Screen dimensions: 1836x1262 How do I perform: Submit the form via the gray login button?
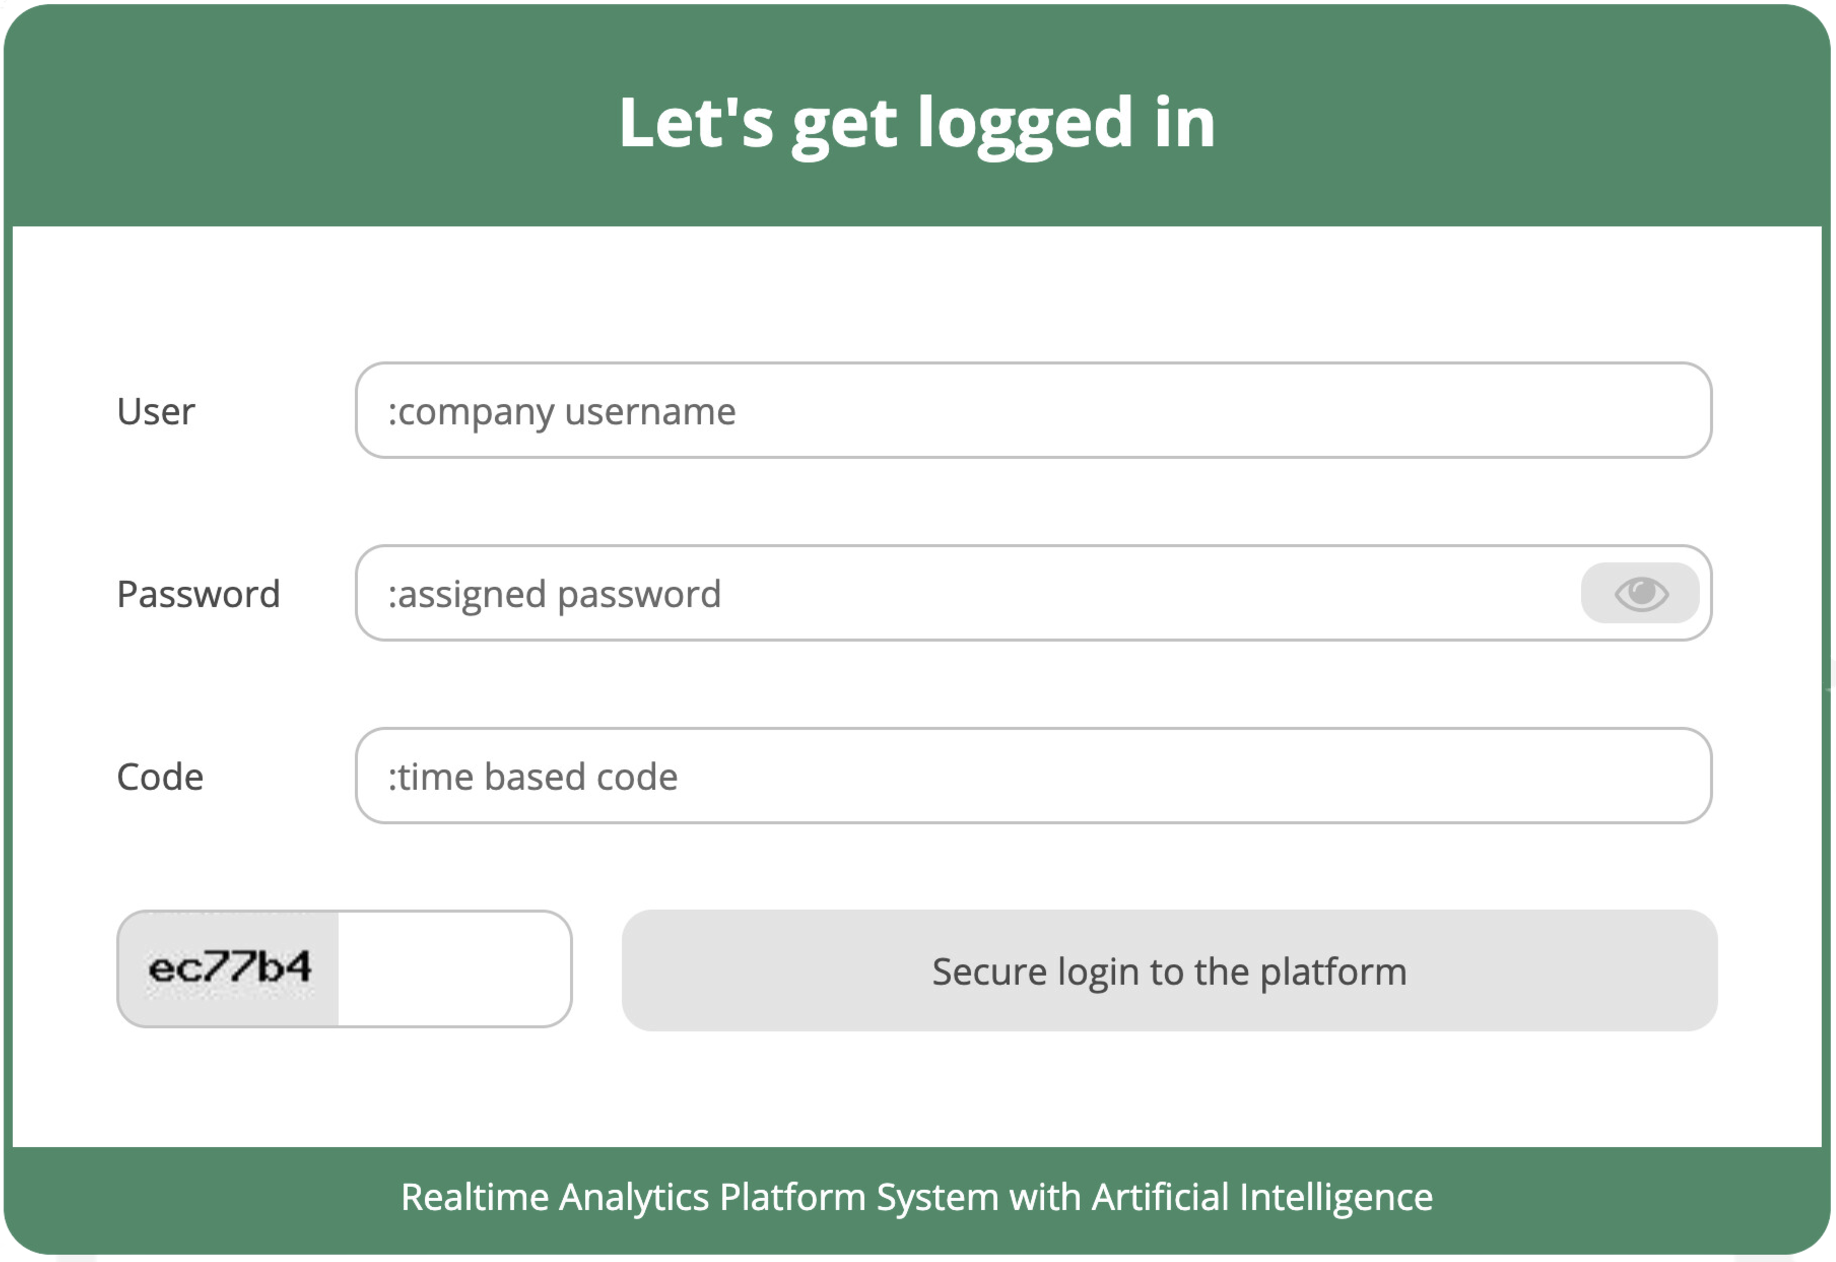pyautogui.click(x=1169, y=970)
